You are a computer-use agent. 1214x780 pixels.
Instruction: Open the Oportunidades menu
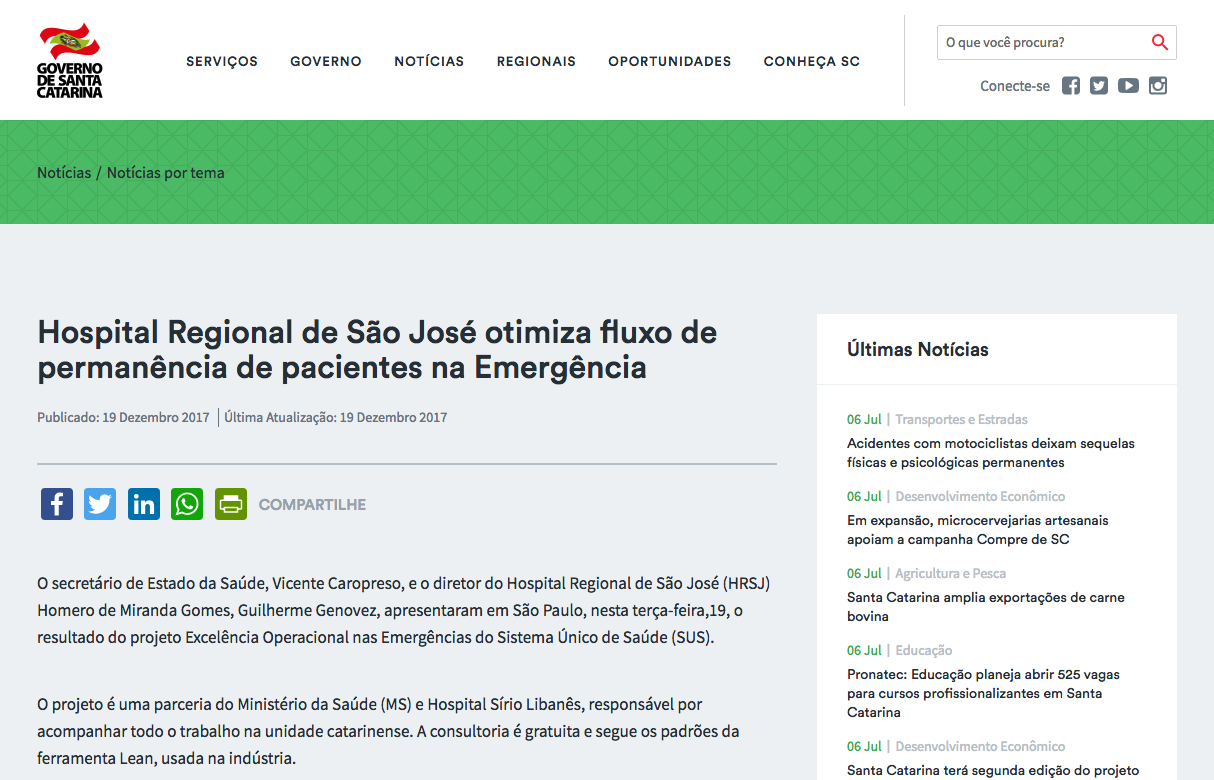[x=670, y=61]
